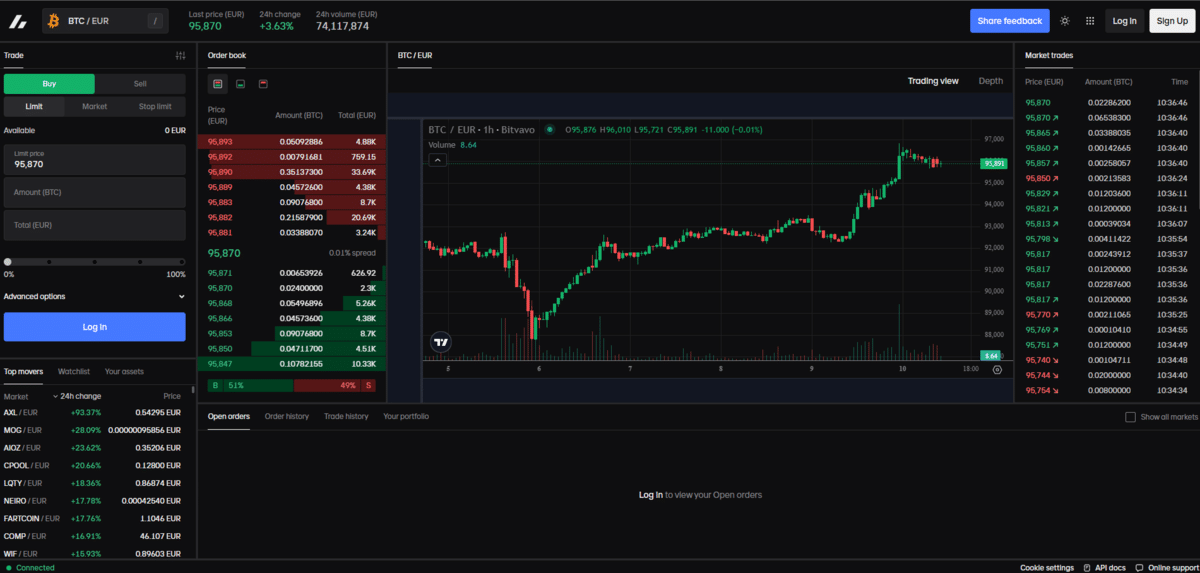Viewport: 1200px width, 573px height.
Task: Show combined bids and asks order book view
Action: [218, 84]
